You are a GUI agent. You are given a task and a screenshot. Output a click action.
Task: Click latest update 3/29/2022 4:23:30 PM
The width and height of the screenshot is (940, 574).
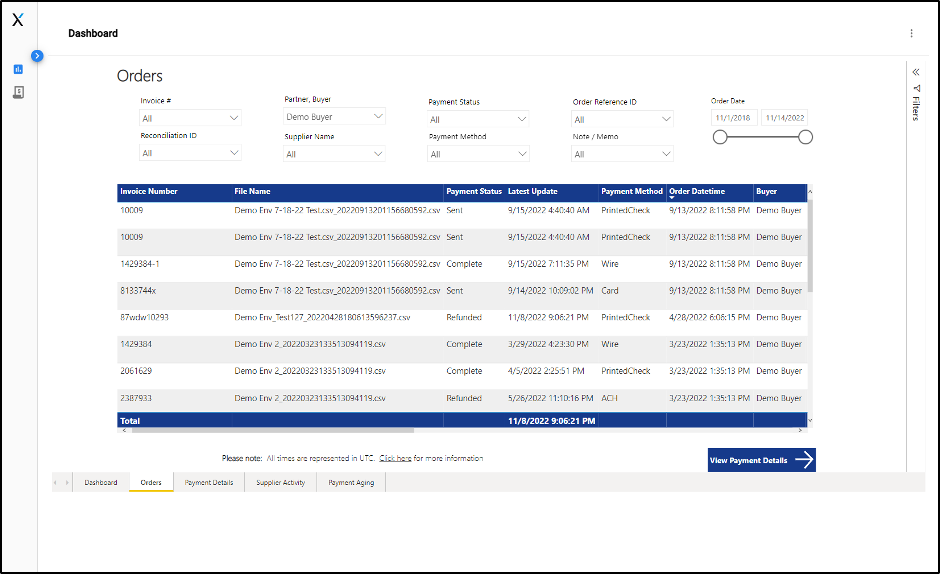tap(548, 344)
